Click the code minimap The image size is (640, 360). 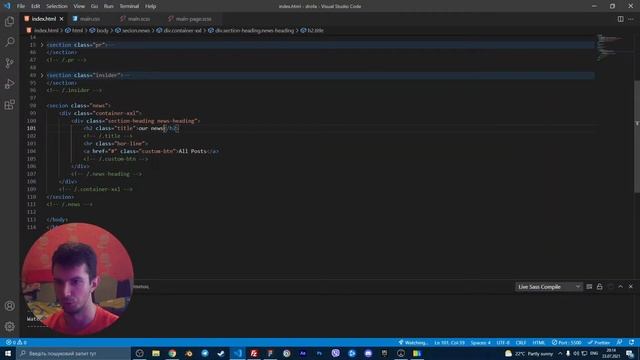[610, 47]
